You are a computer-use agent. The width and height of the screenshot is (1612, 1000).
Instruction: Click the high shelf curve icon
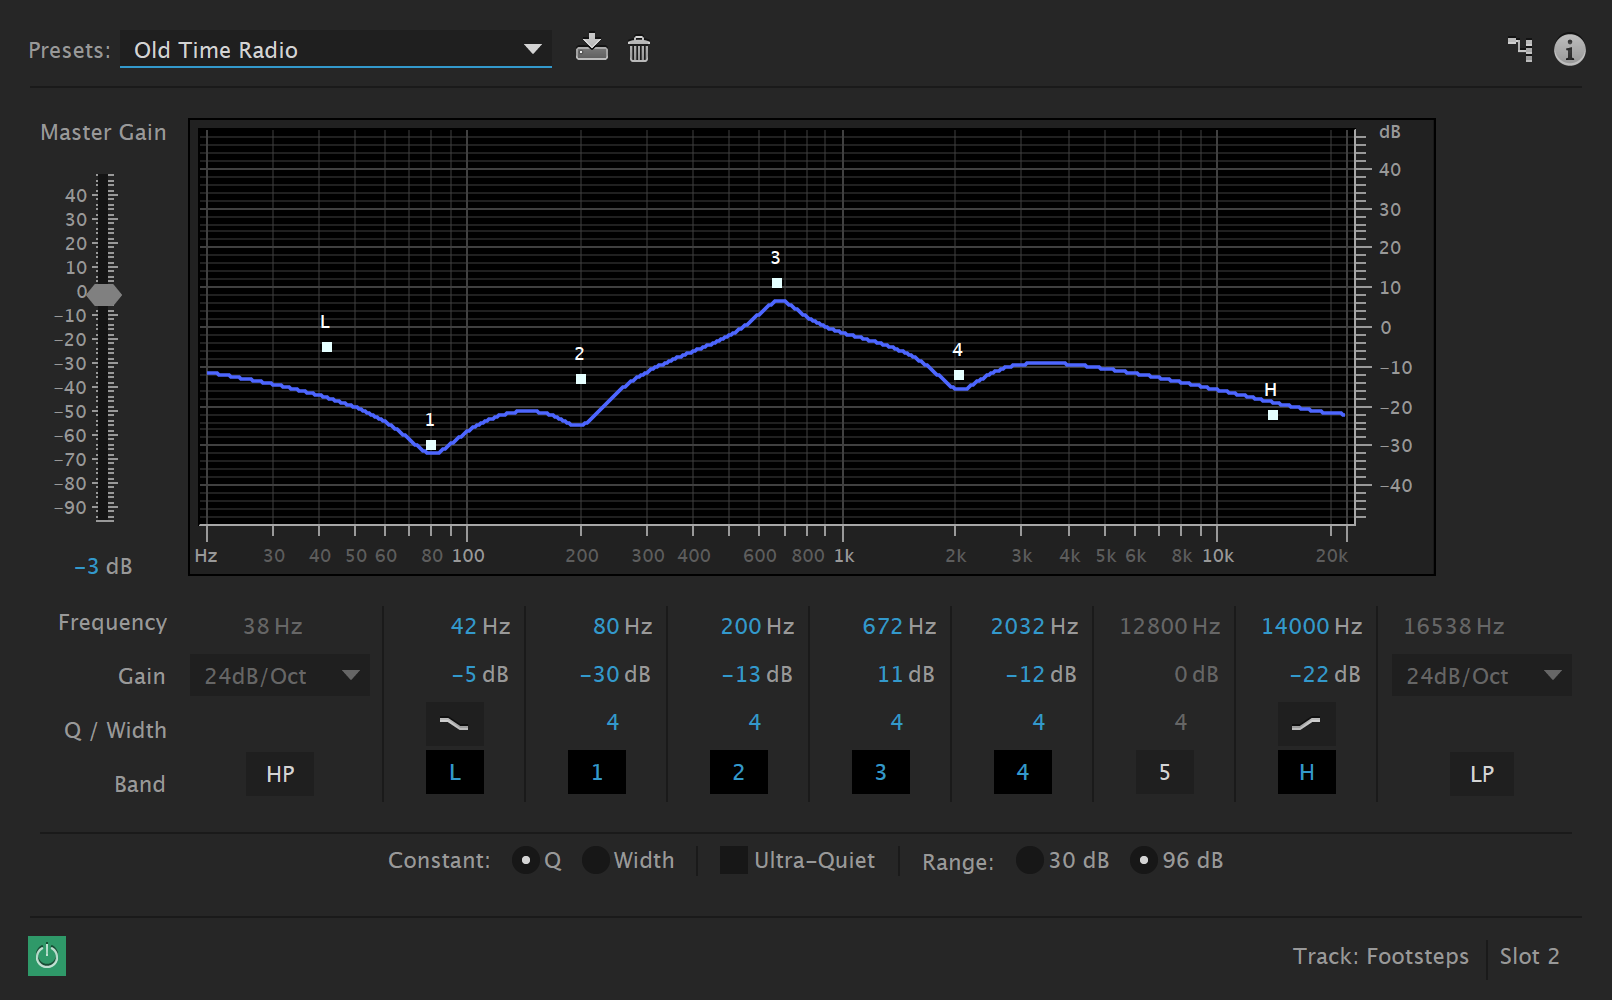1306,724
